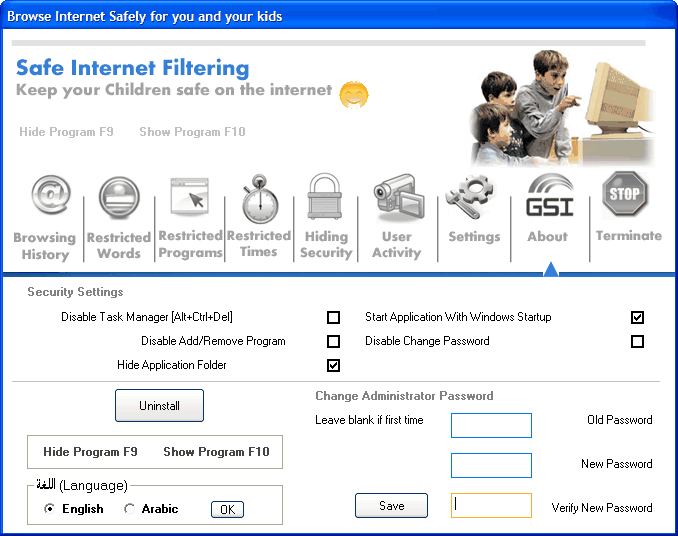Click the children at computer picture
The width and height of the screenshot is (678, 536).
tap(562, 108)
